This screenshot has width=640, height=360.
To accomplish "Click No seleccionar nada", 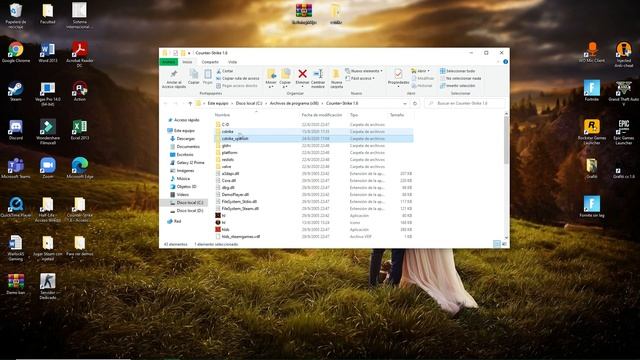I will pyautogui.click(x=460, y=78).
